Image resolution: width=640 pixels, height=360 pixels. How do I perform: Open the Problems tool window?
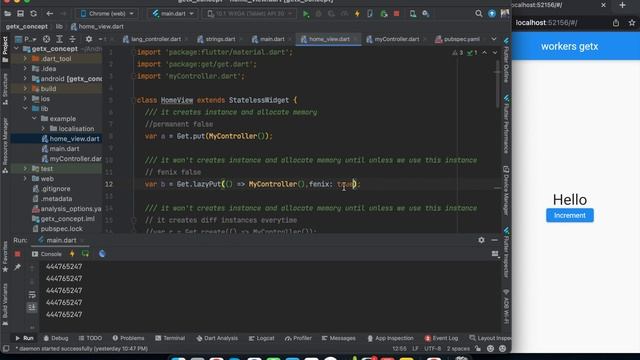point(129,338)
